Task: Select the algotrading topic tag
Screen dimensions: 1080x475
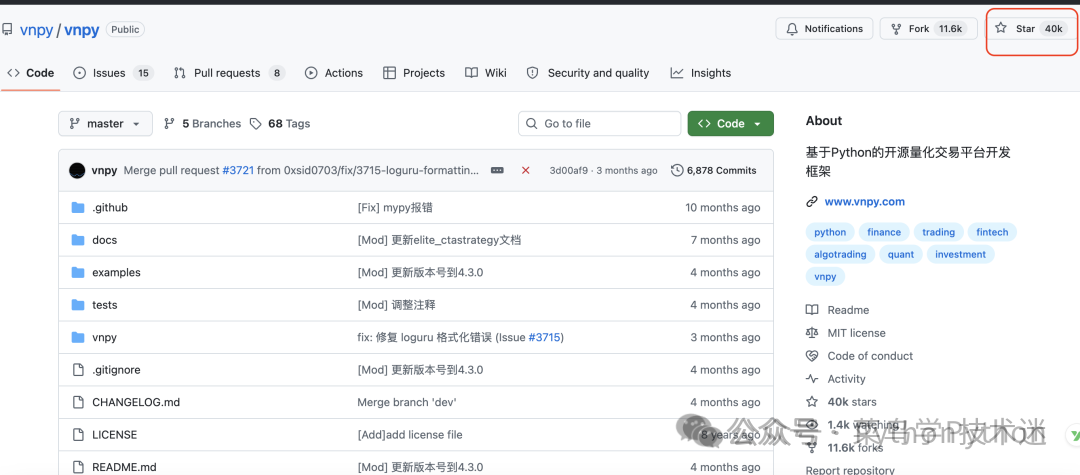Action: (x=840, y=255)
